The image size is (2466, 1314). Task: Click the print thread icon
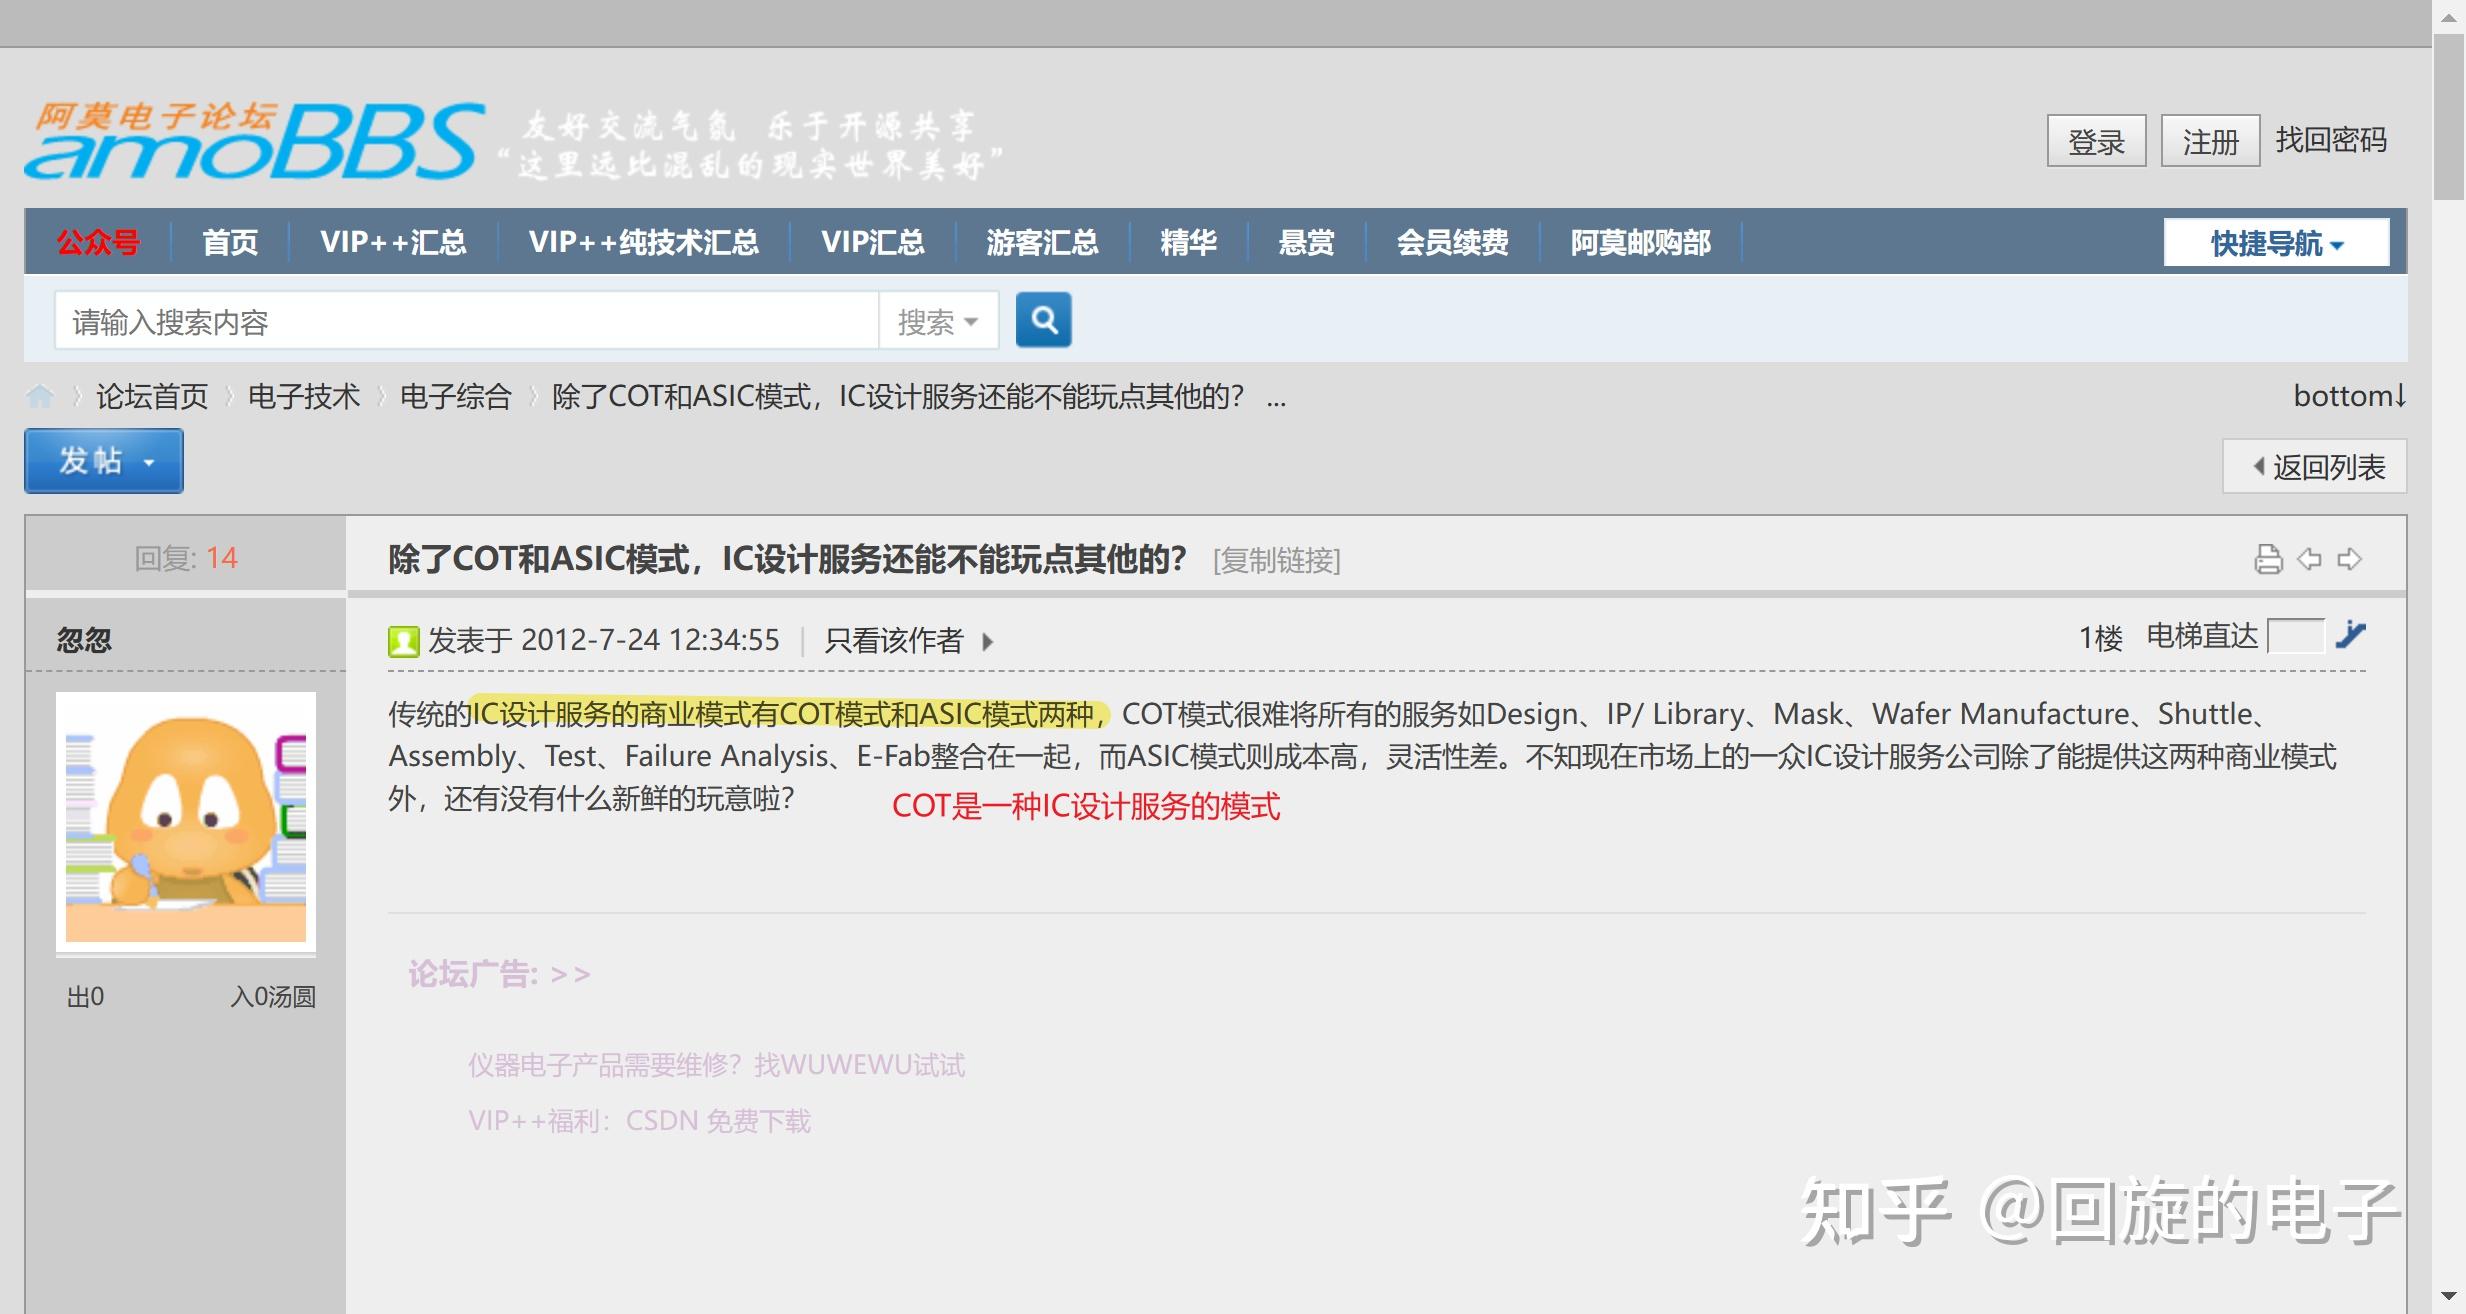pyautogui.click(x=2268, y=559)
